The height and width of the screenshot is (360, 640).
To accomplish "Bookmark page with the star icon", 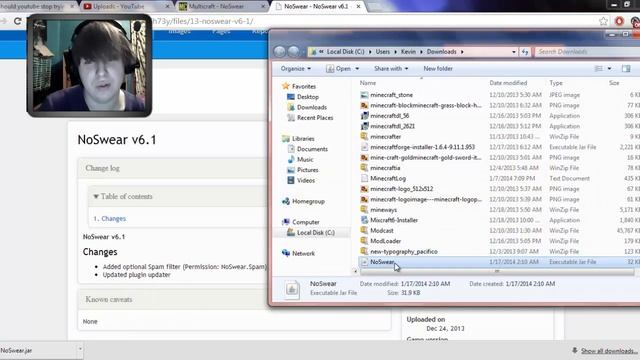I will click(603, 21).
